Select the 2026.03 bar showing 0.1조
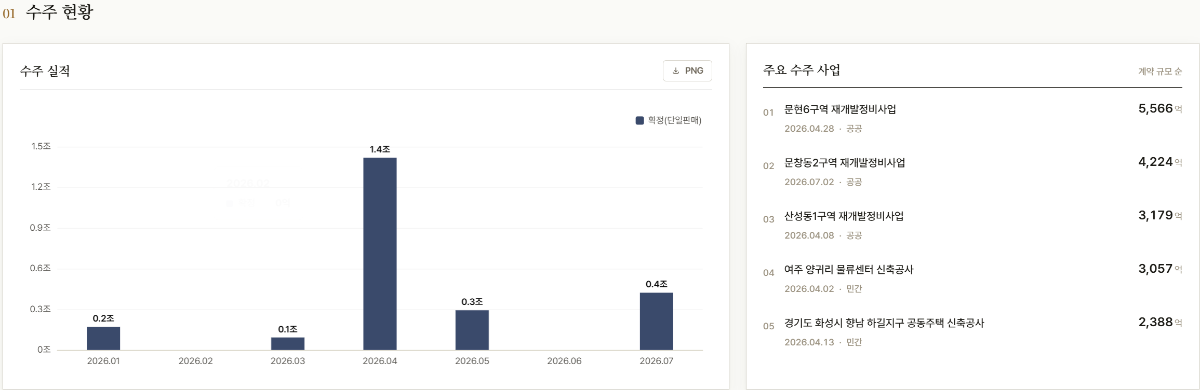 [x=288, y=344]
